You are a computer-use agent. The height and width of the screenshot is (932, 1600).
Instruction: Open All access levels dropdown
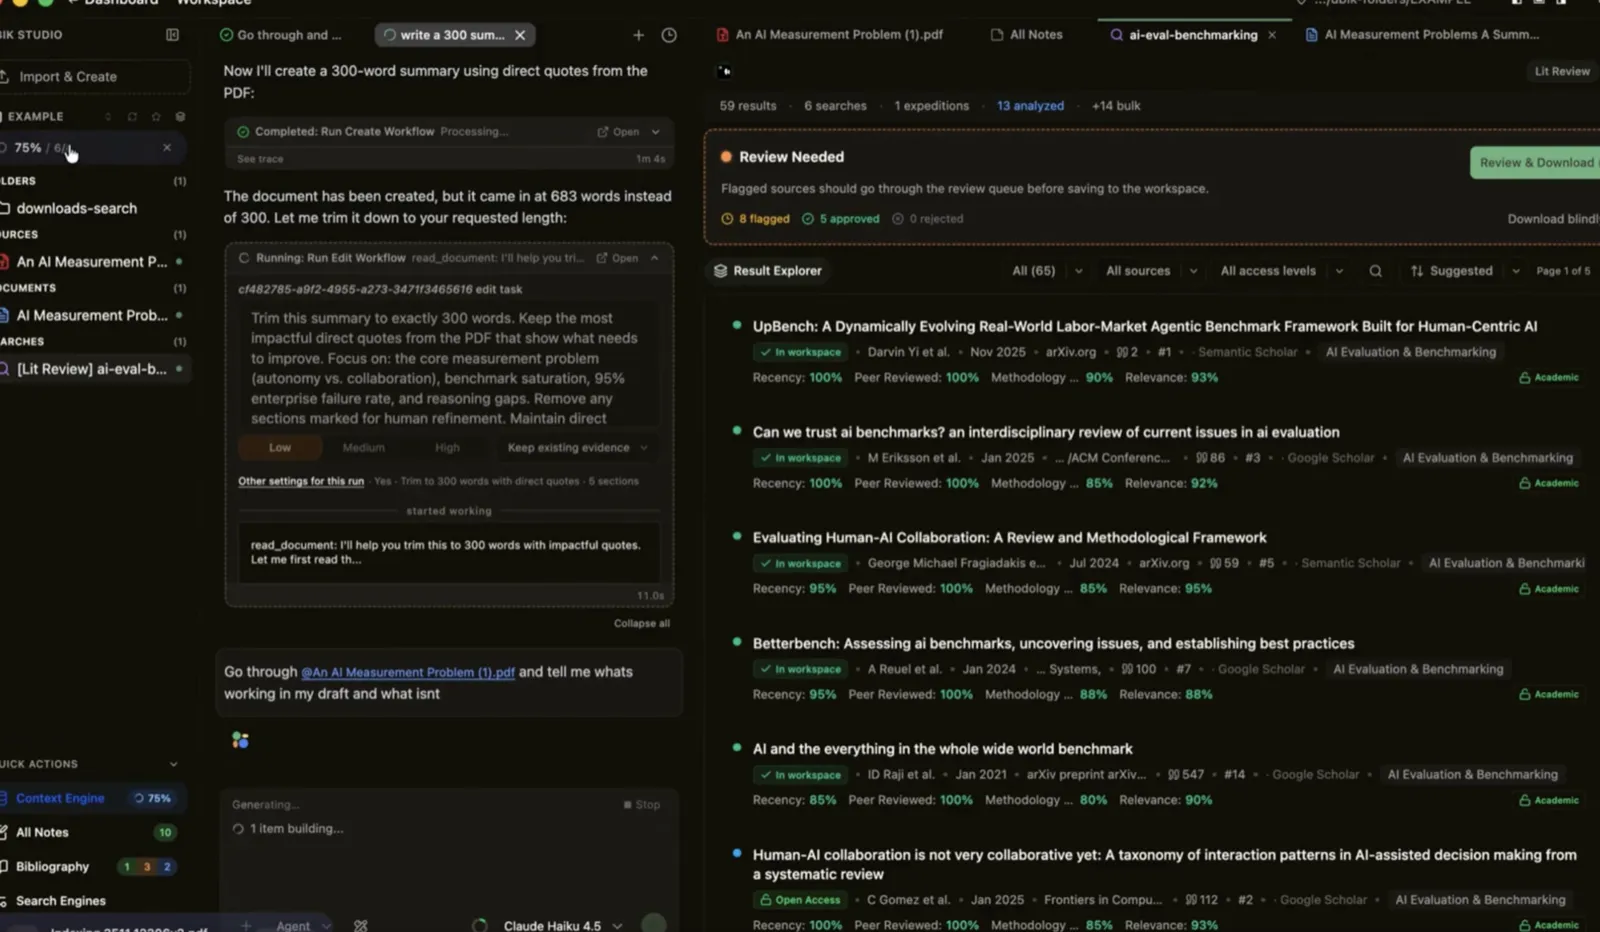(1282, 271)
